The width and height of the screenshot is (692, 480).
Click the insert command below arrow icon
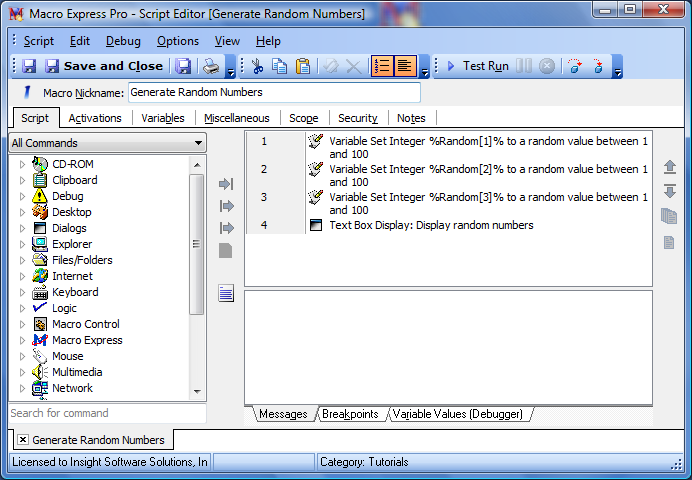point(226,228)
